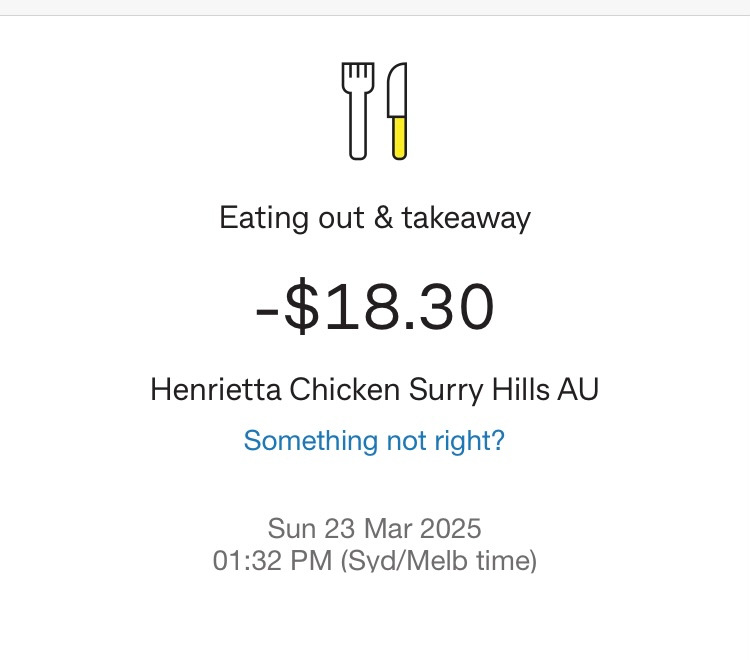Select the date Sun 23 Mar 2025
This screenshot has width=750, height=660.
tap(374, 527)
